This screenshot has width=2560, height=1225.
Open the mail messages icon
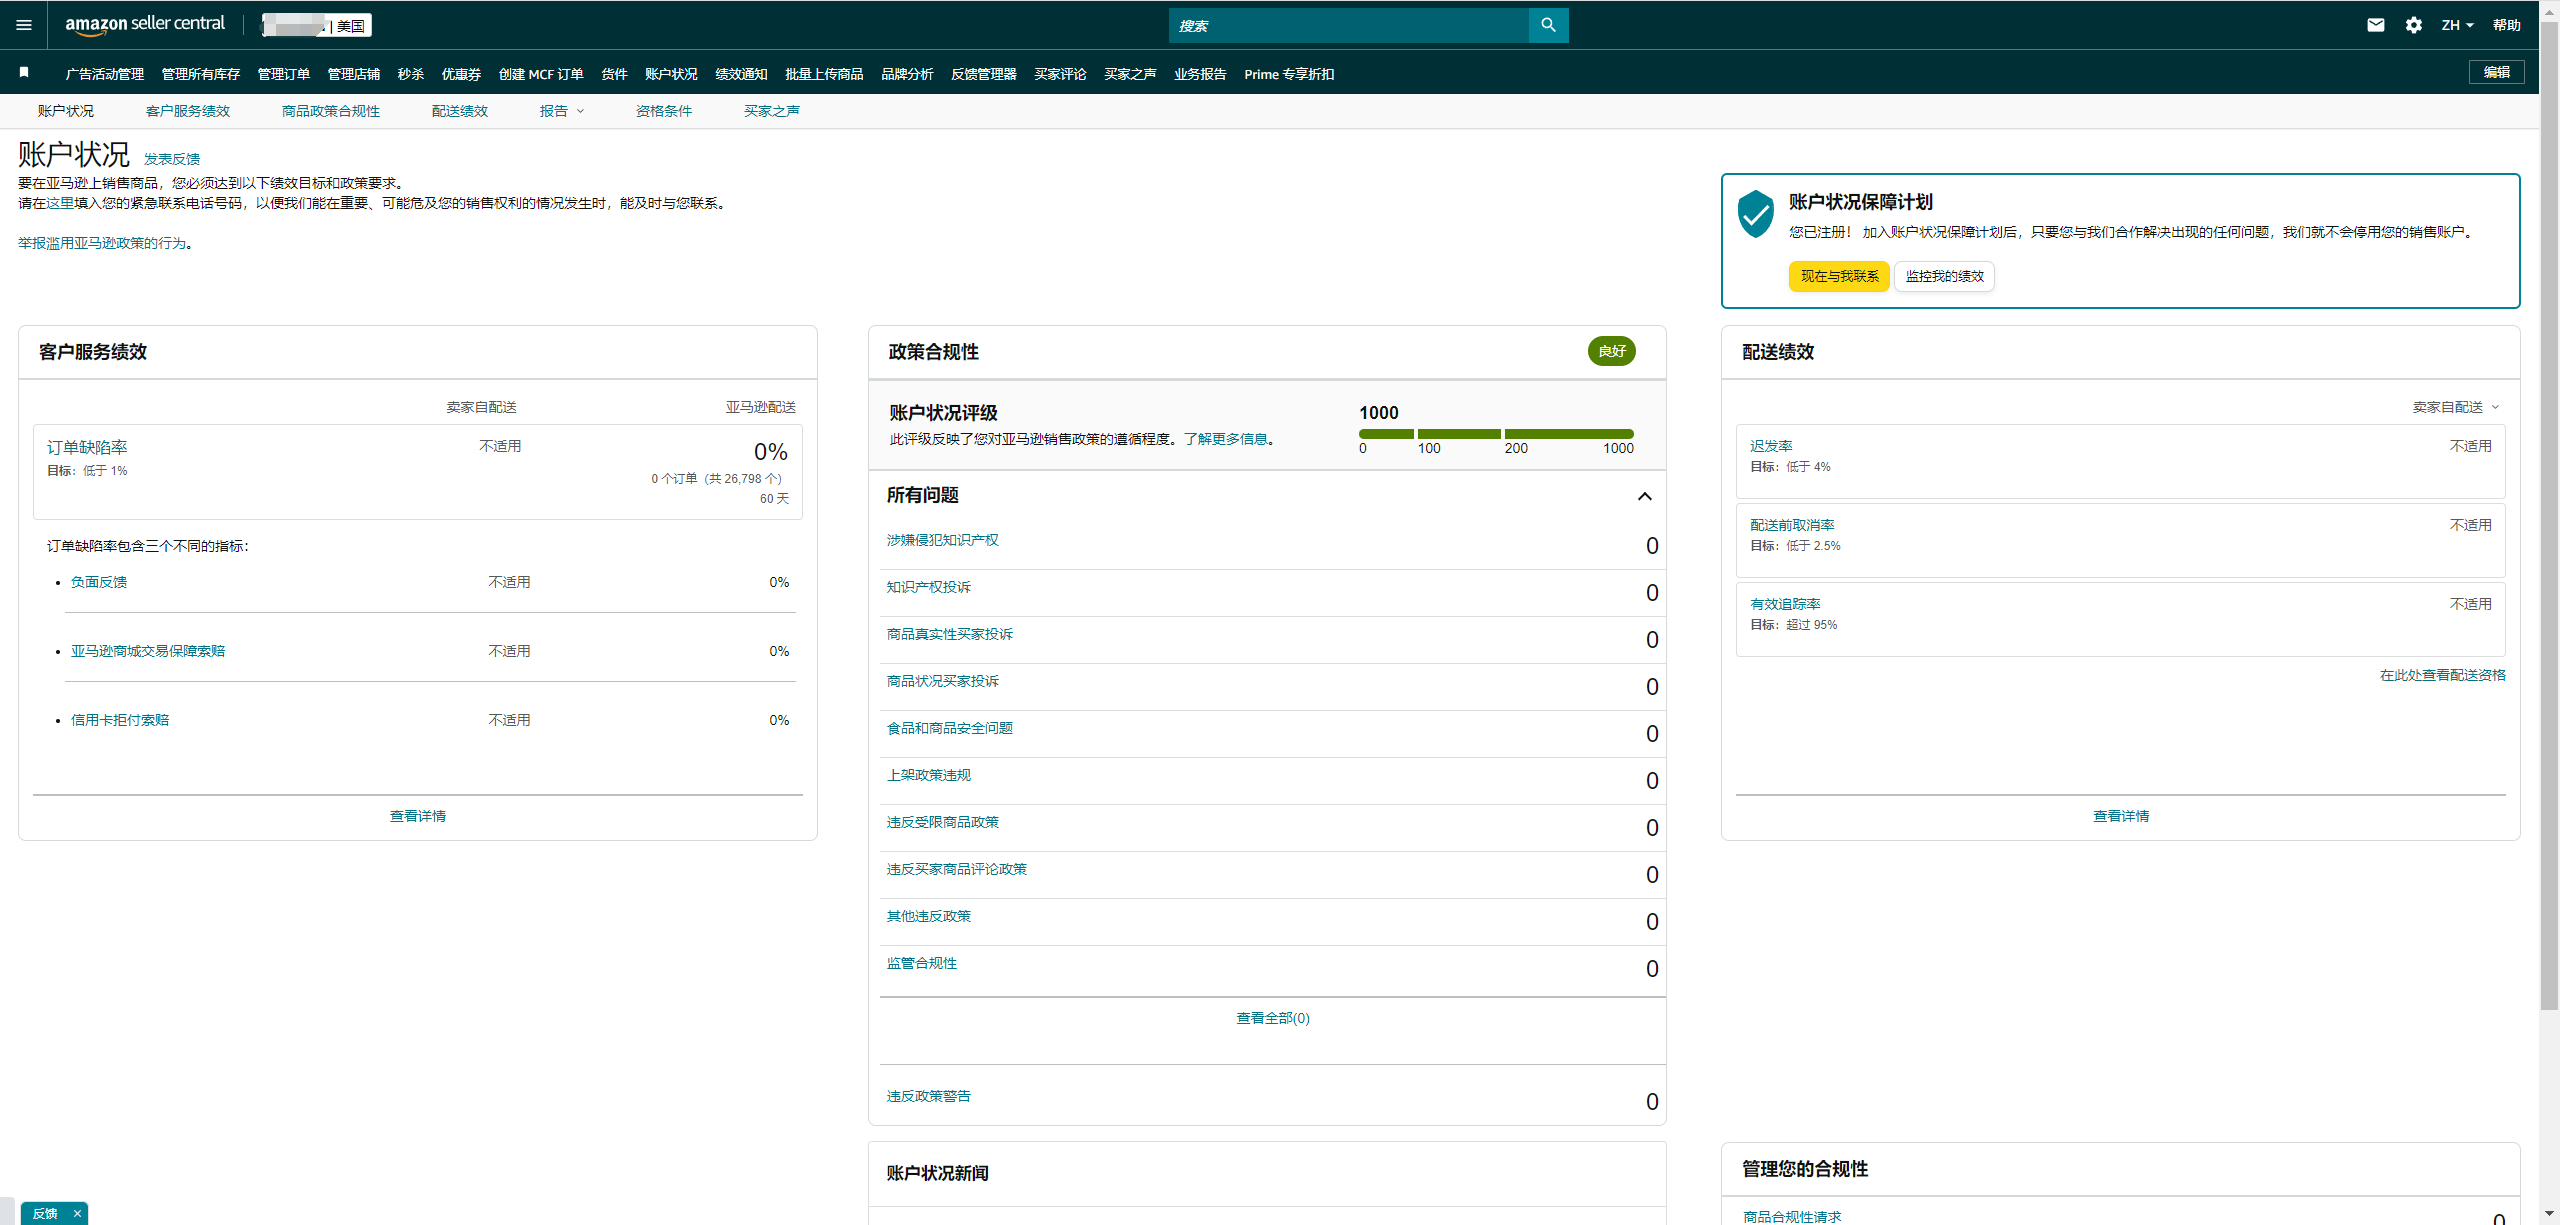(2376, 25)
